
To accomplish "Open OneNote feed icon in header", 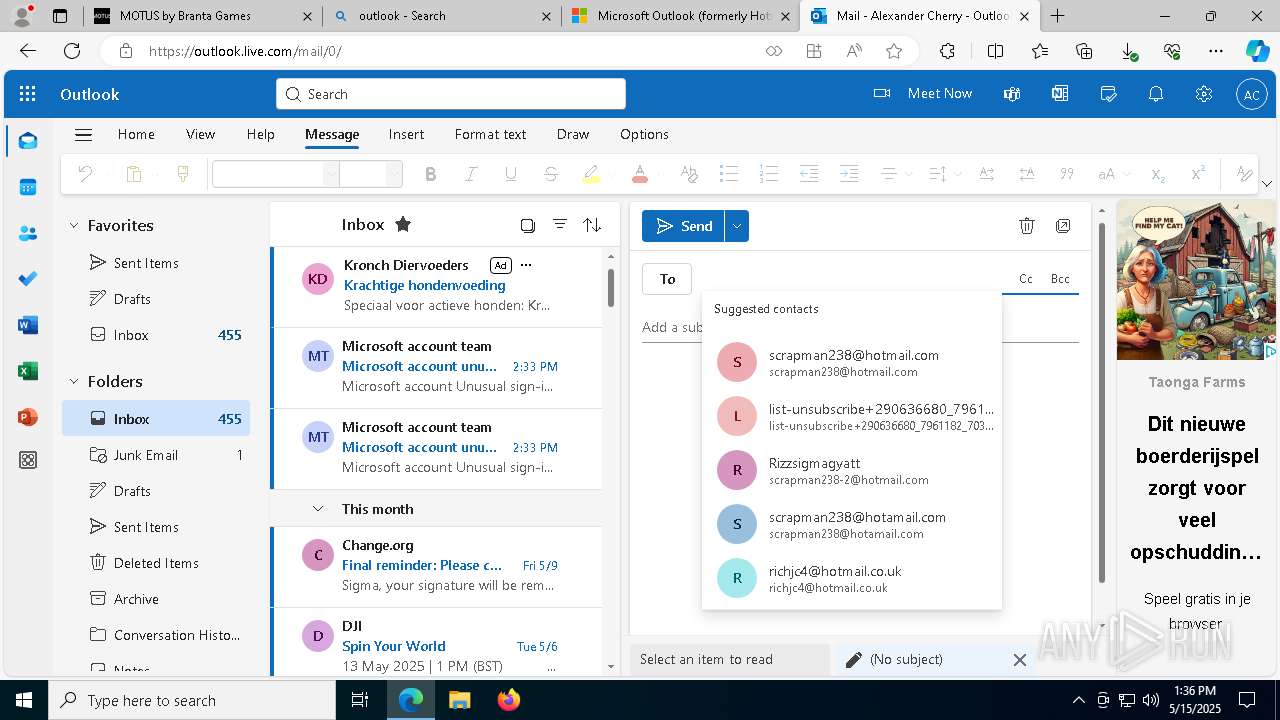I will tap(1060, 94).
